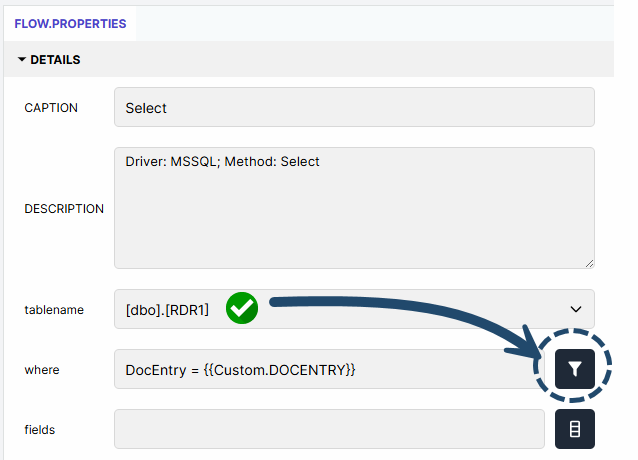Viewport: 638px width, 460px height.
Task: Click the empty fields input box
Action: click(x=329, y=429)
